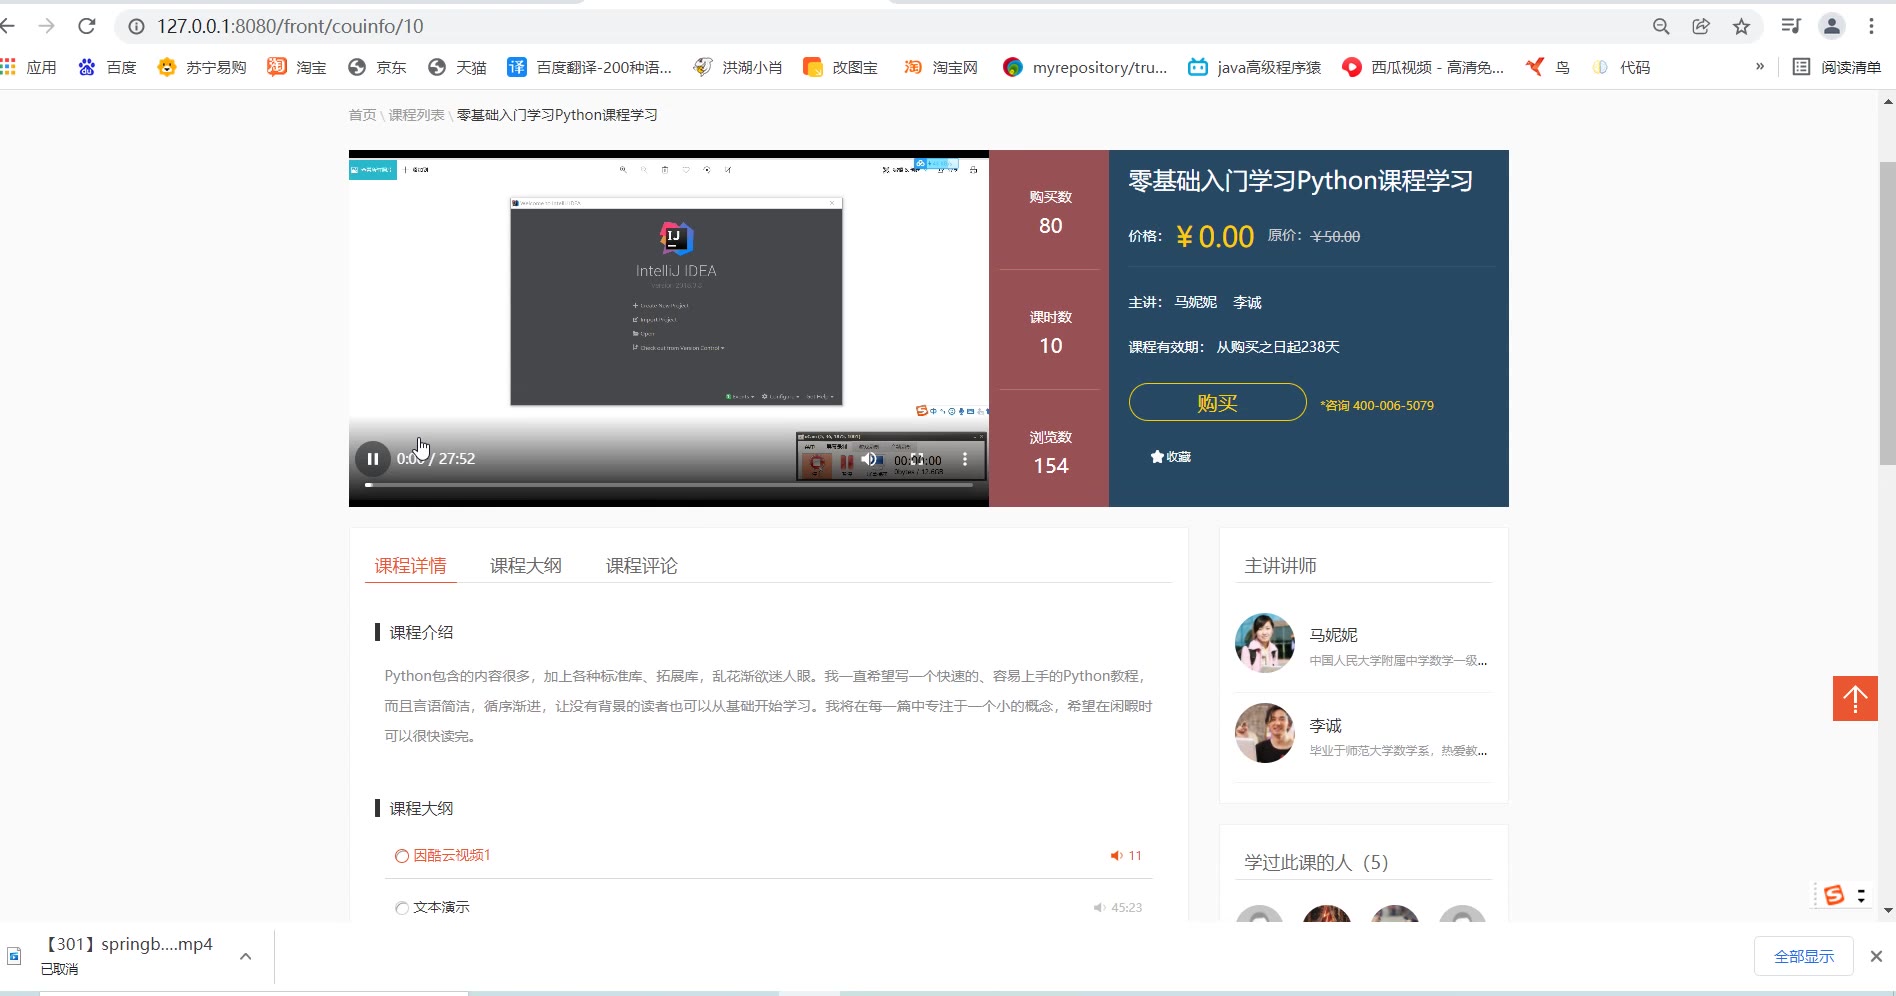Open the 代码 bookmark folder
This screenshot has height=996, width=1896.
coord(1621,67)
